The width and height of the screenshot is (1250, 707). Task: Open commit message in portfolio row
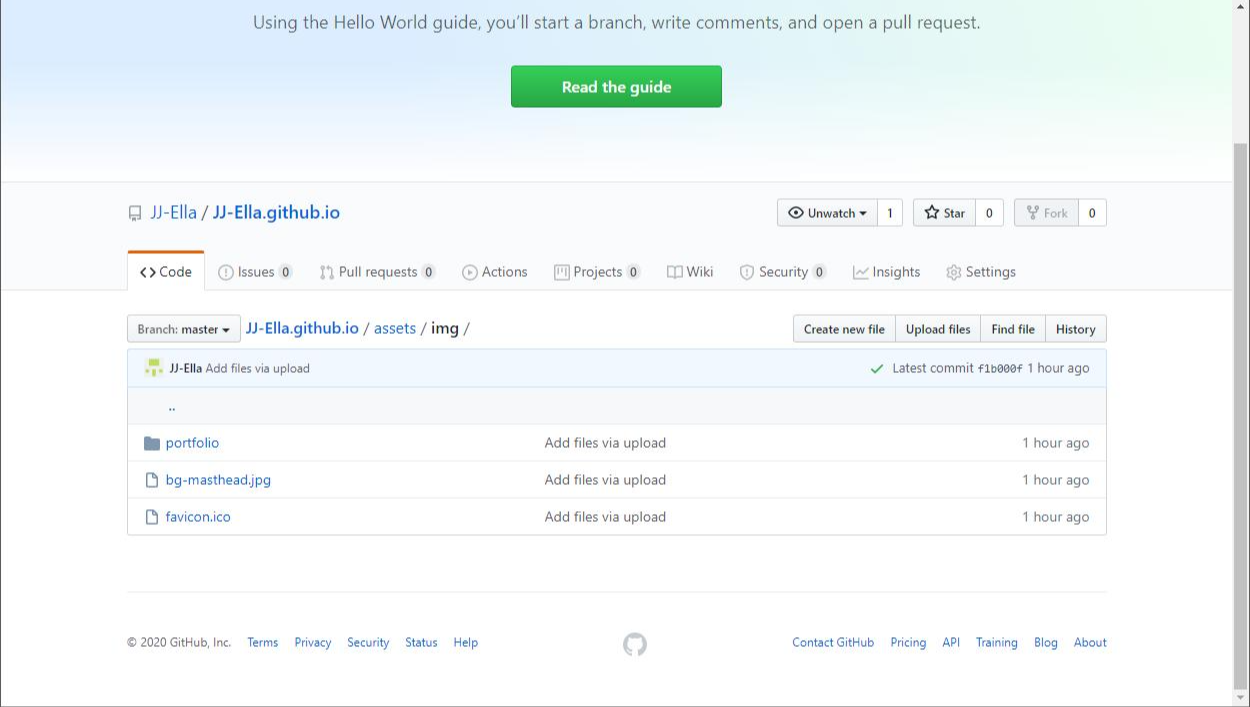coord(605,443)
